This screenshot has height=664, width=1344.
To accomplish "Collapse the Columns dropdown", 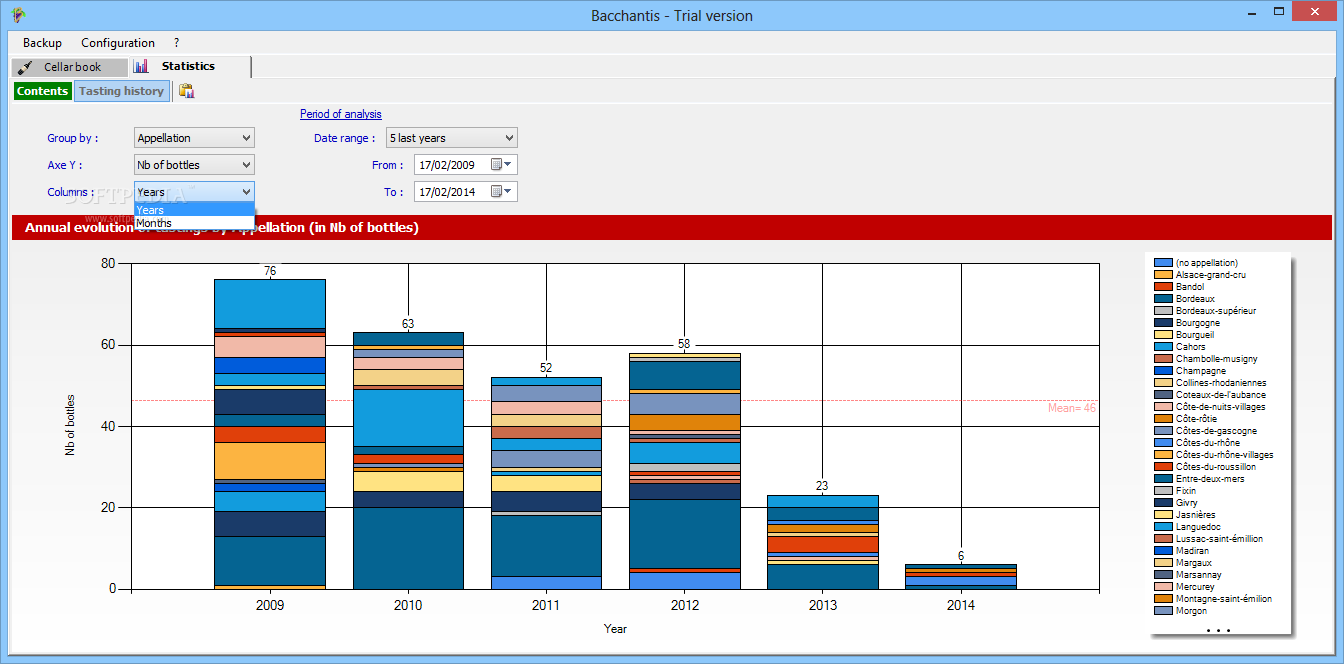I will pos(194,192).
